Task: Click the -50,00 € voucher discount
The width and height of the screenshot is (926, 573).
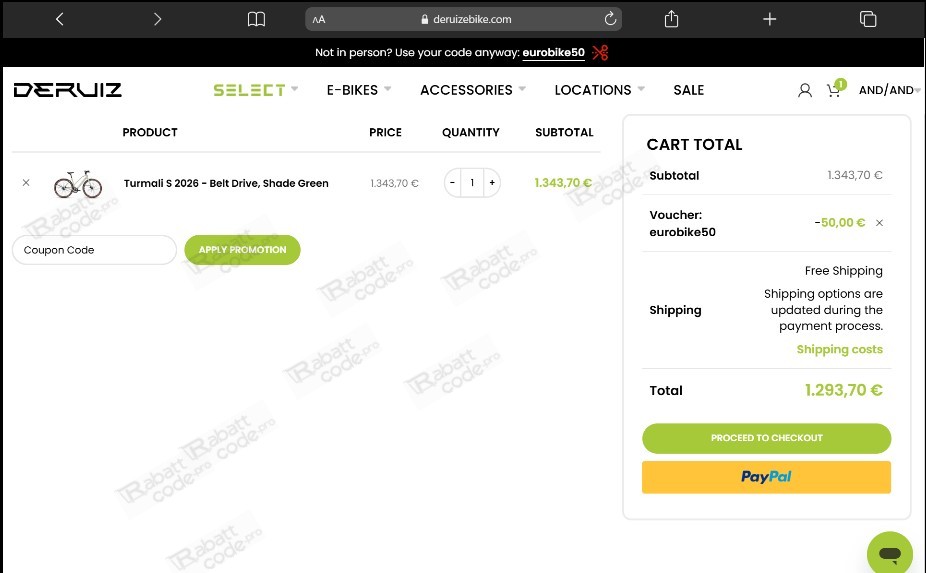Action: click(x=839, y=223)
